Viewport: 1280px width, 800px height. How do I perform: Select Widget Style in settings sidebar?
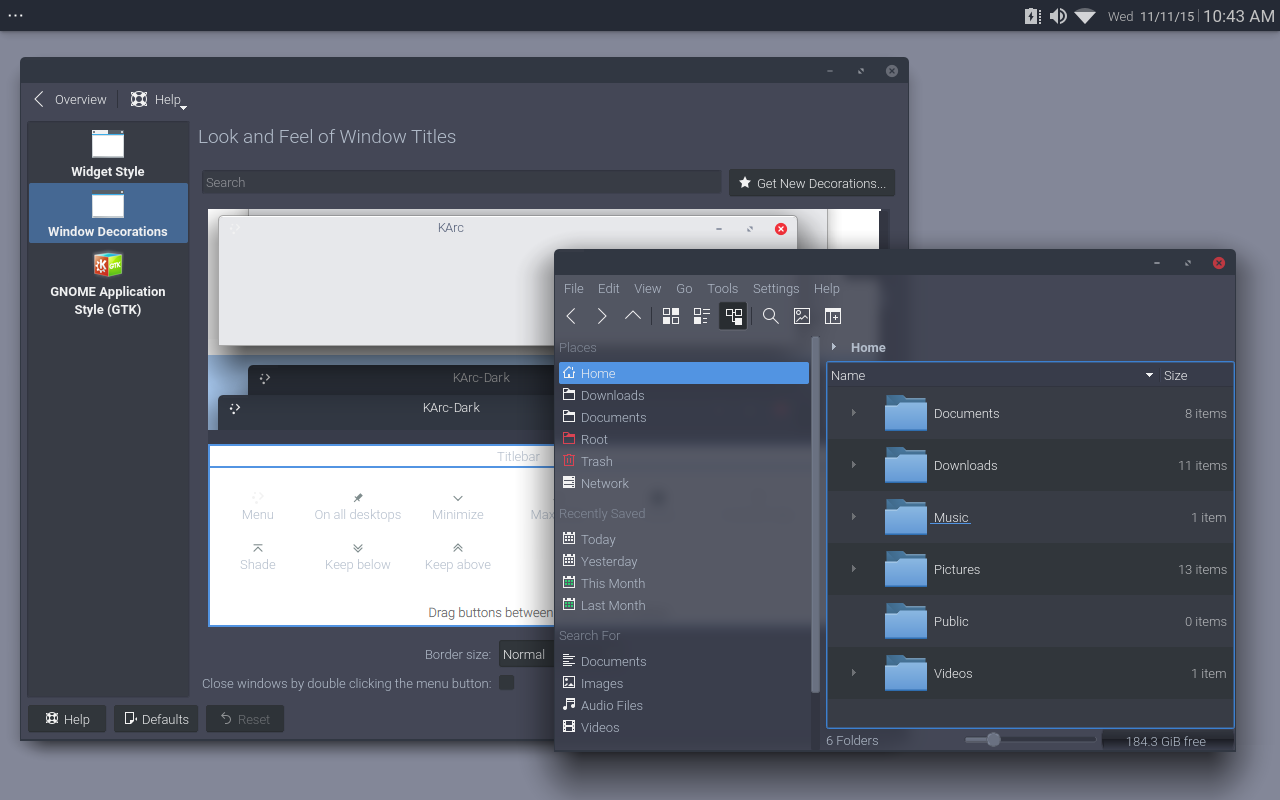tap(108, 153)
